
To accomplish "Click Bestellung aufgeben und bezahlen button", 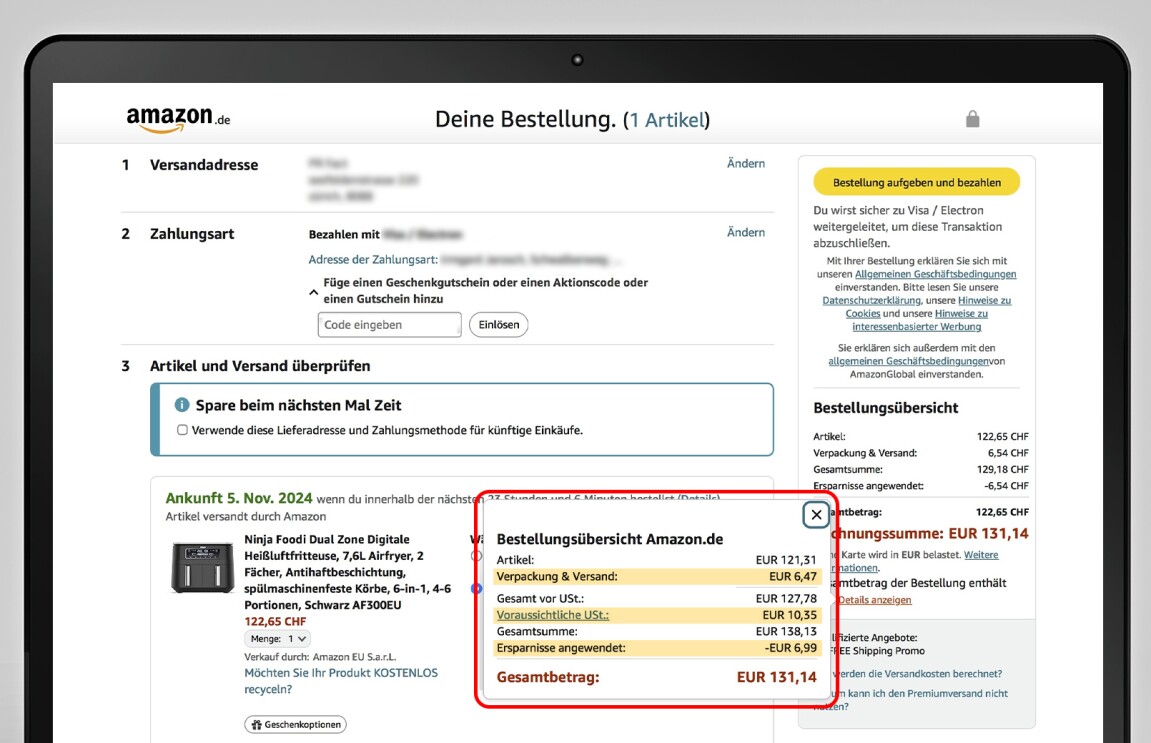I will click(916, 183).
